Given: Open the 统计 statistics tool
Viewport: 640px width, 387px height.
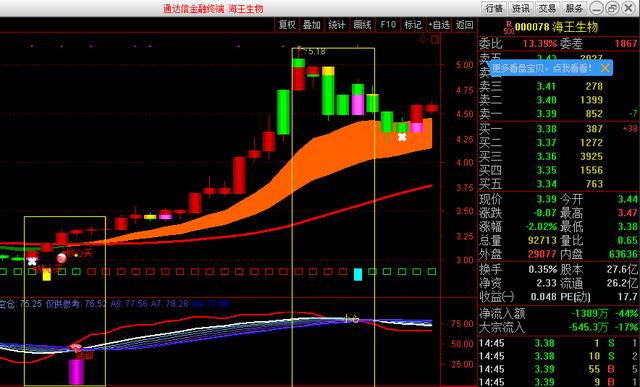Looking at the screenshot, I should click(x=337, y=25).
